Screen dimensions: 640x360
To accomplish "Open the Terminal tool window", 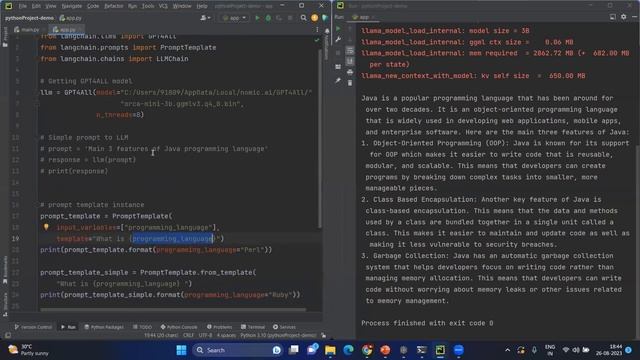I will coord(253,327).
